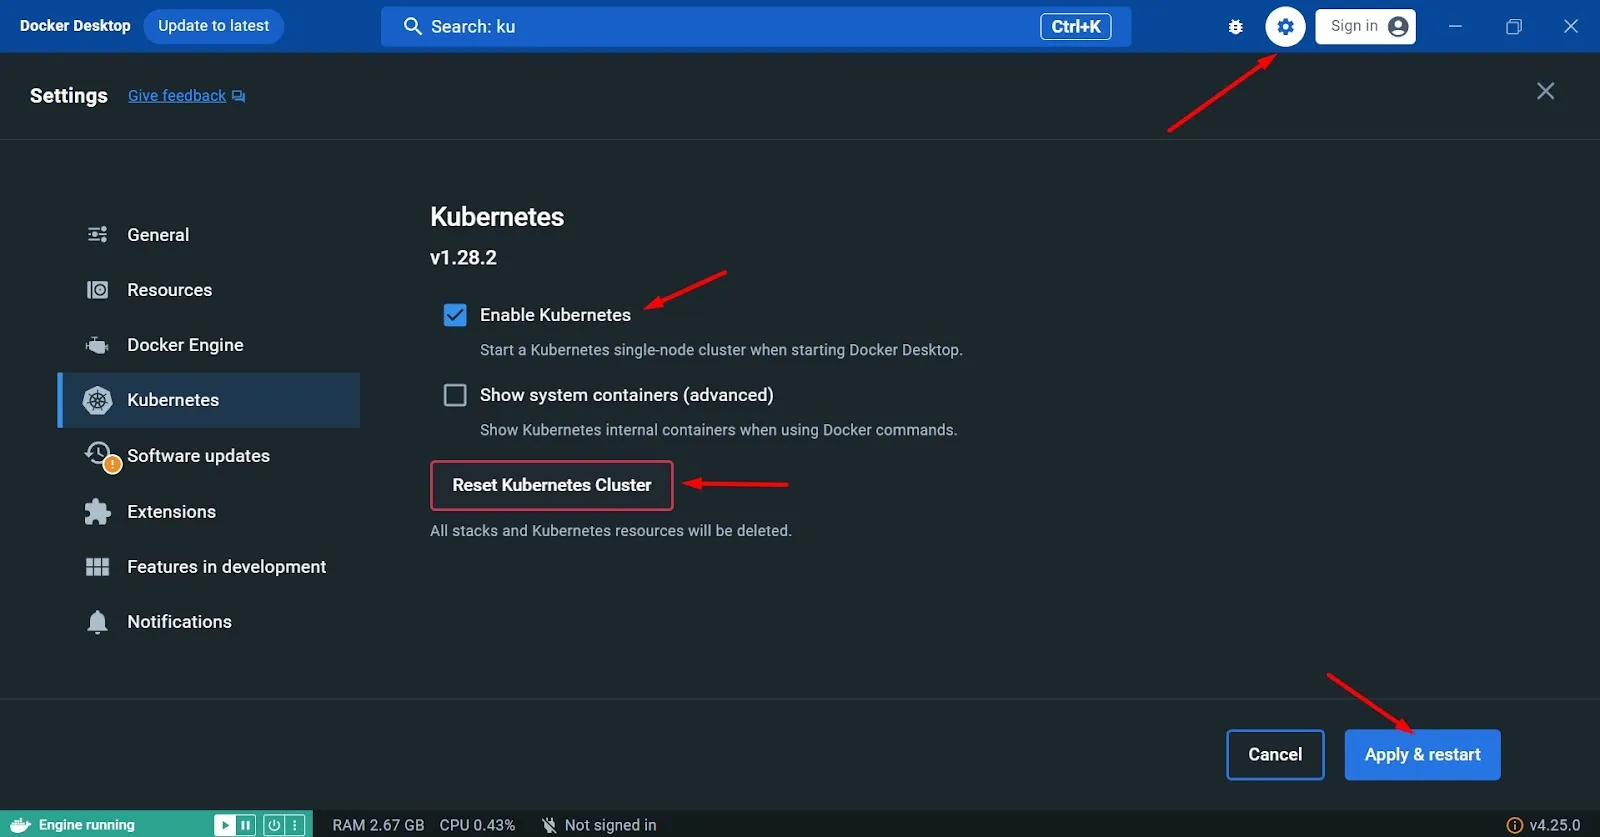Click the RAM 2.67 GB status text
The image size is (1600, 837).
378,825
